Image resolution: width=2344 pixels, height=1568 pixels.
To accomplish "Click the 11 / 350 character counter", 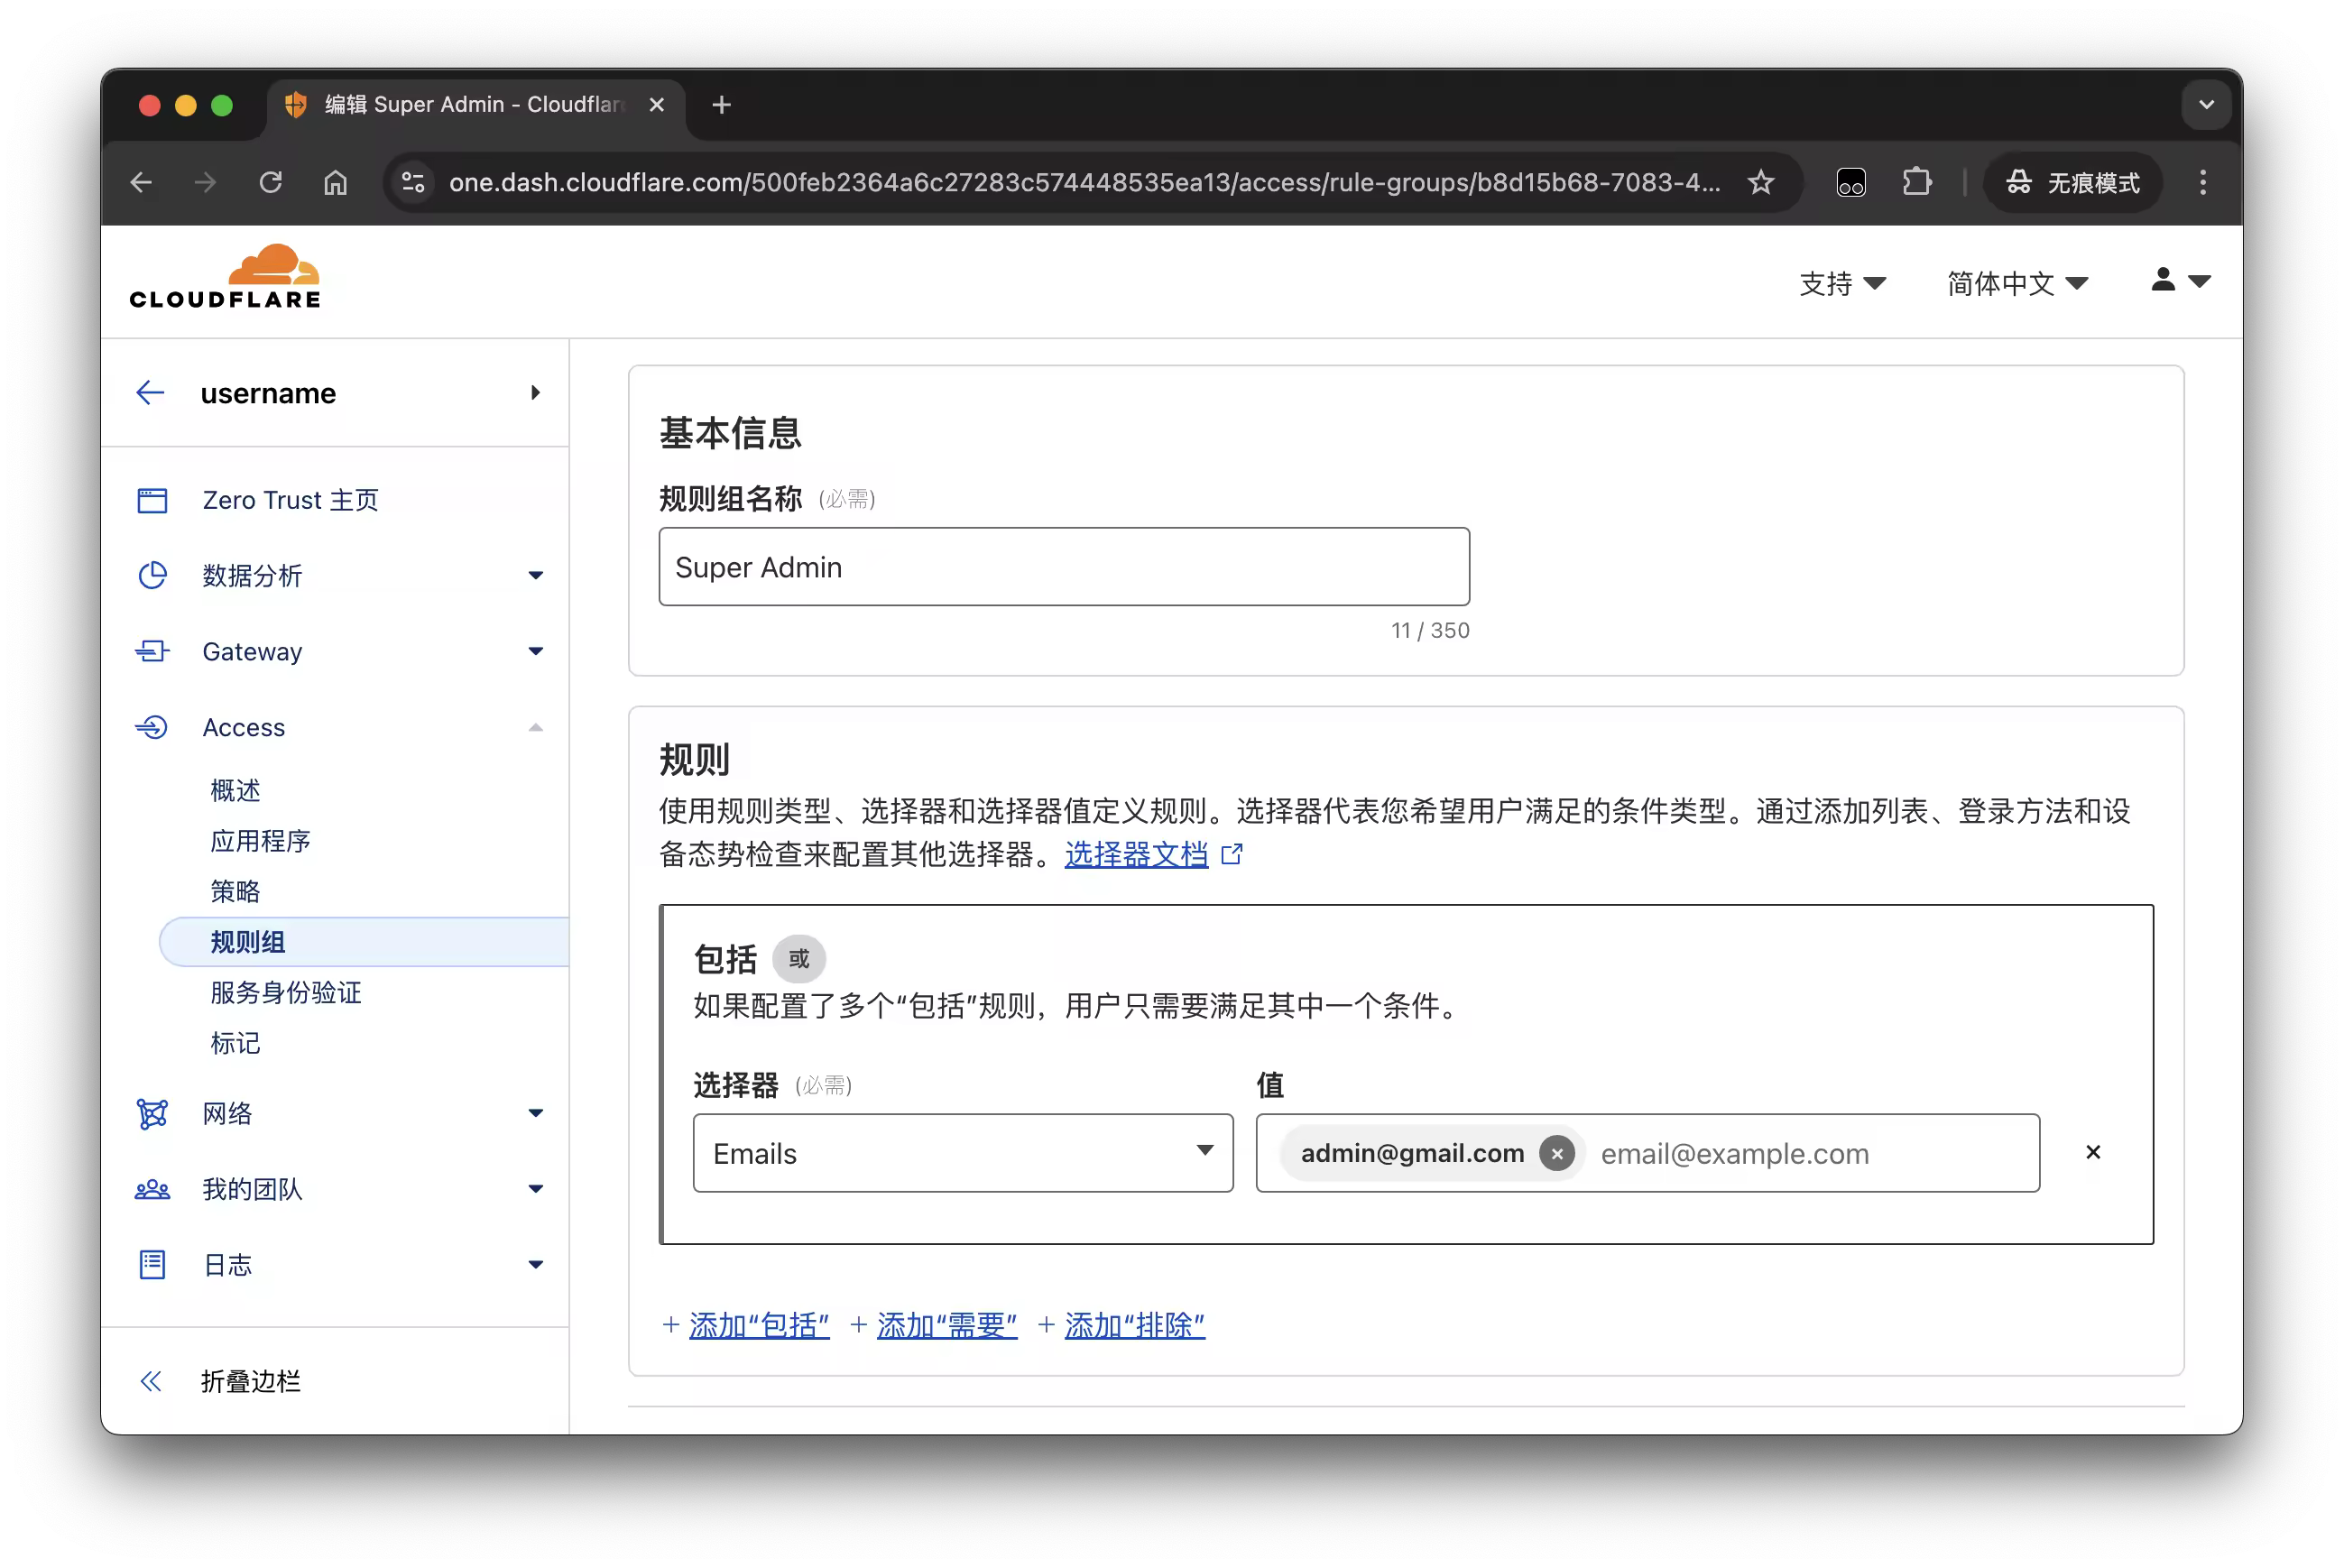I will pyautogui.click(x=1430, y=630).
